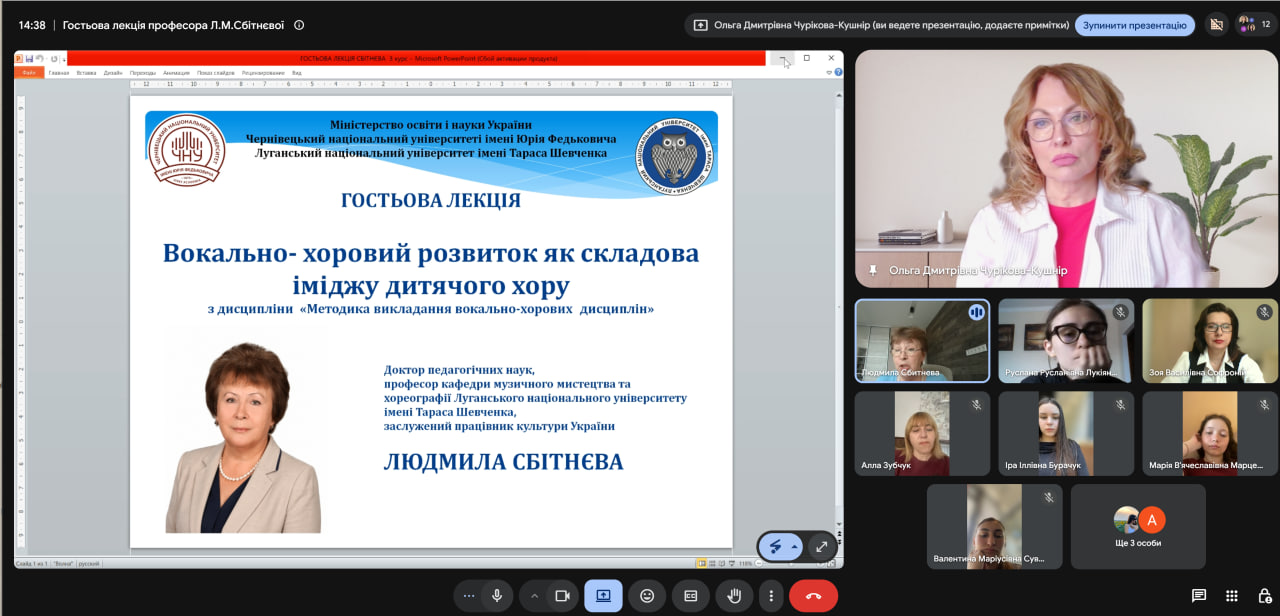1280x616 pixels.
Task: Click Зупинити презентацію button
Action: [1135, 25]
